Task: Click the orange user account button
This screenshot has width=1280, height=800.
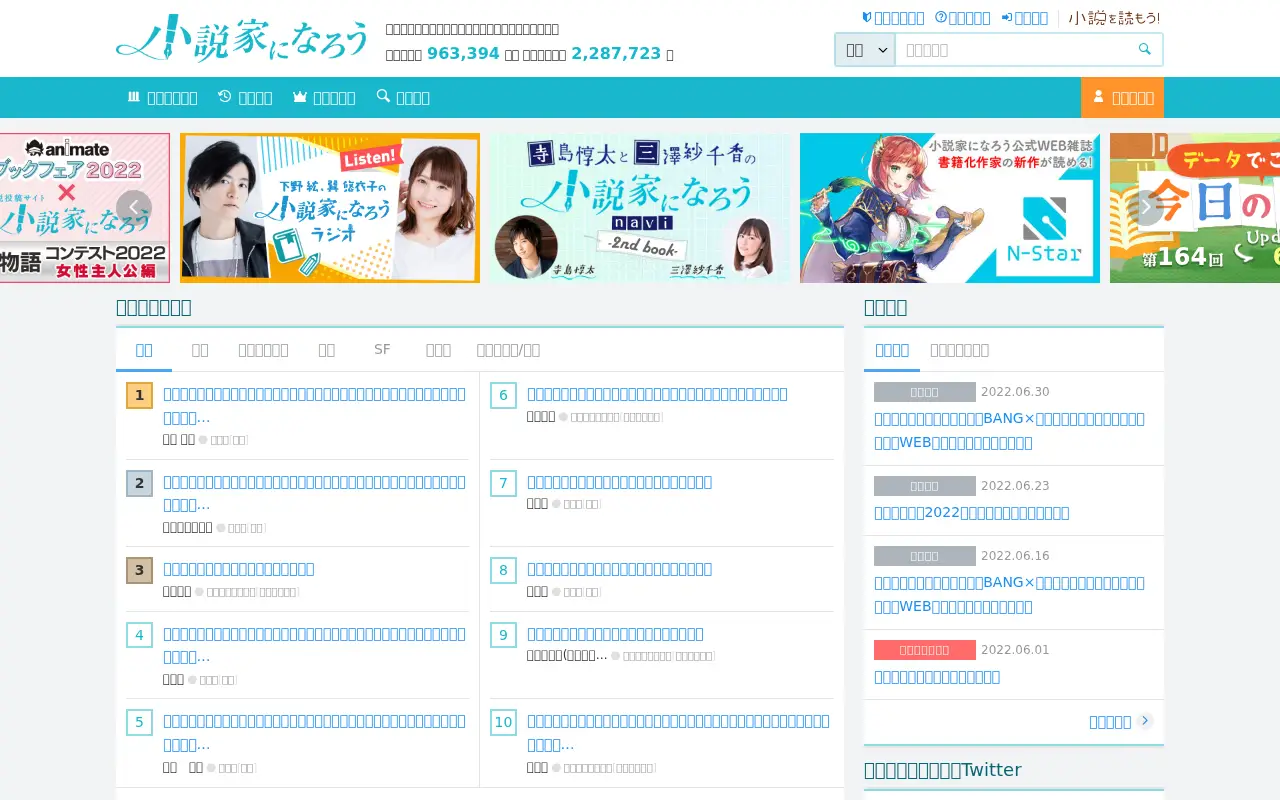Action: click(1122, 97)
